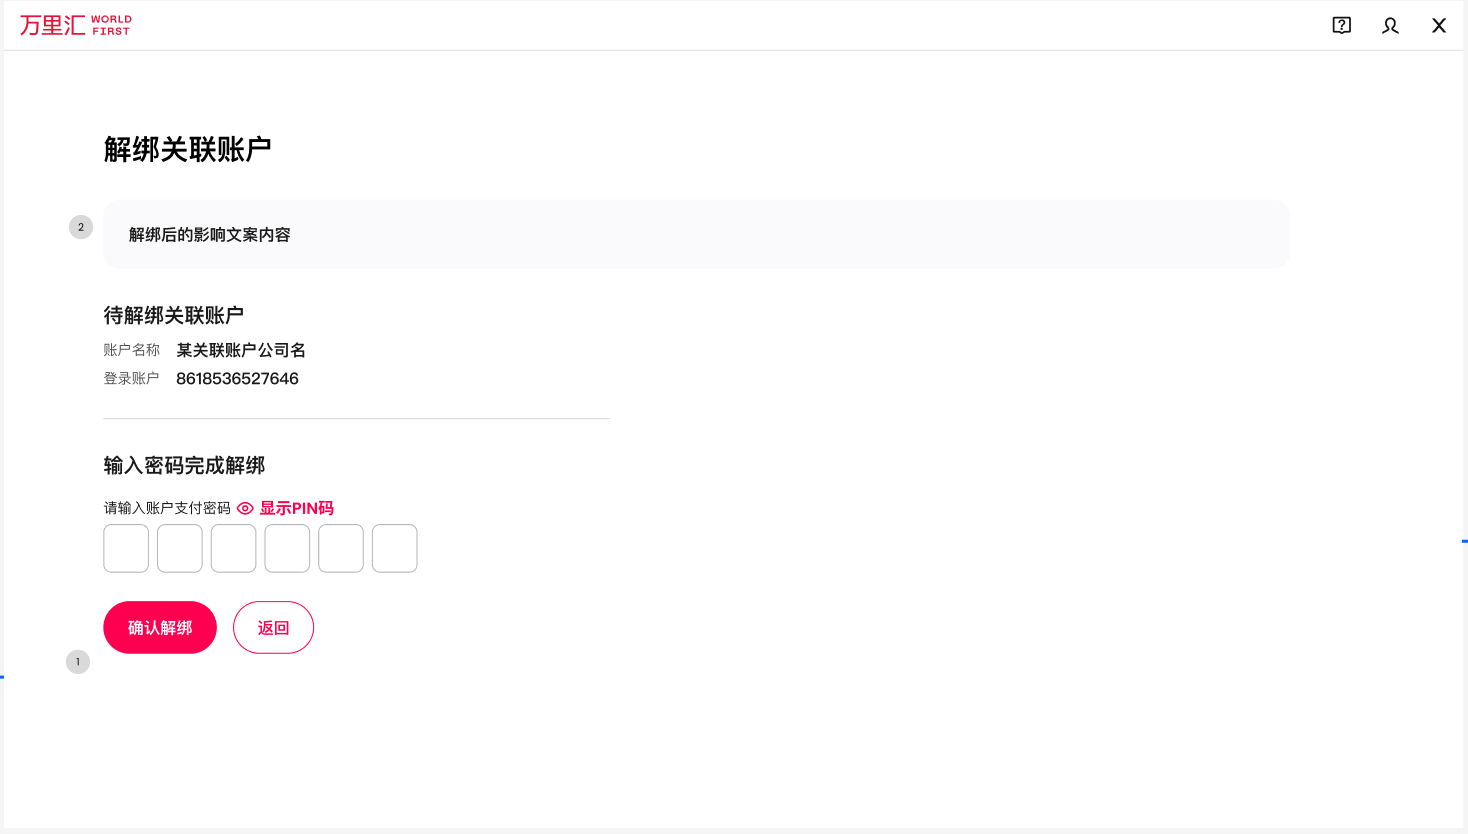Toggle the eye icon for PIN visibility
The height and width of the screenshot is (834, 1468).
coord(245,508)
